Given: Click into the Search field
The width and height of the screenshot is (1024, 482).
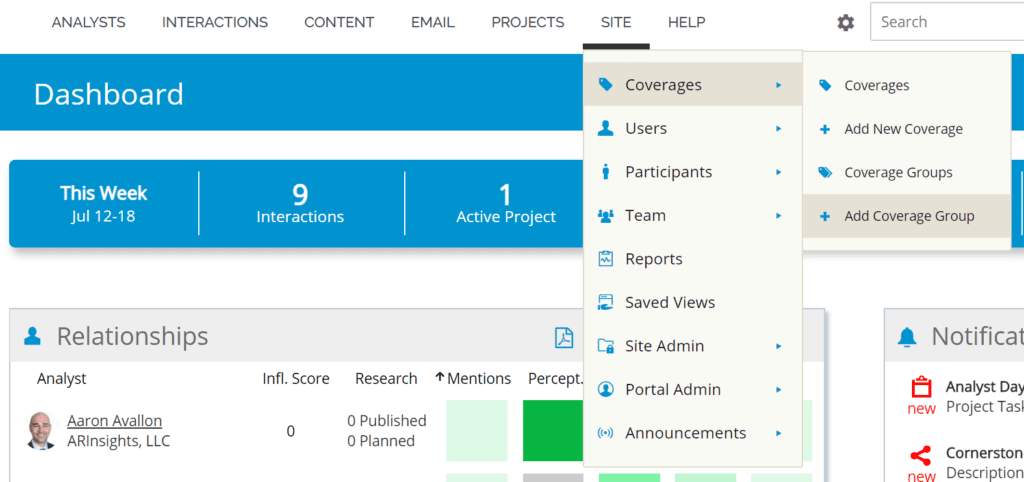Looking at the screenshot, I should click(x=947, y=22).
